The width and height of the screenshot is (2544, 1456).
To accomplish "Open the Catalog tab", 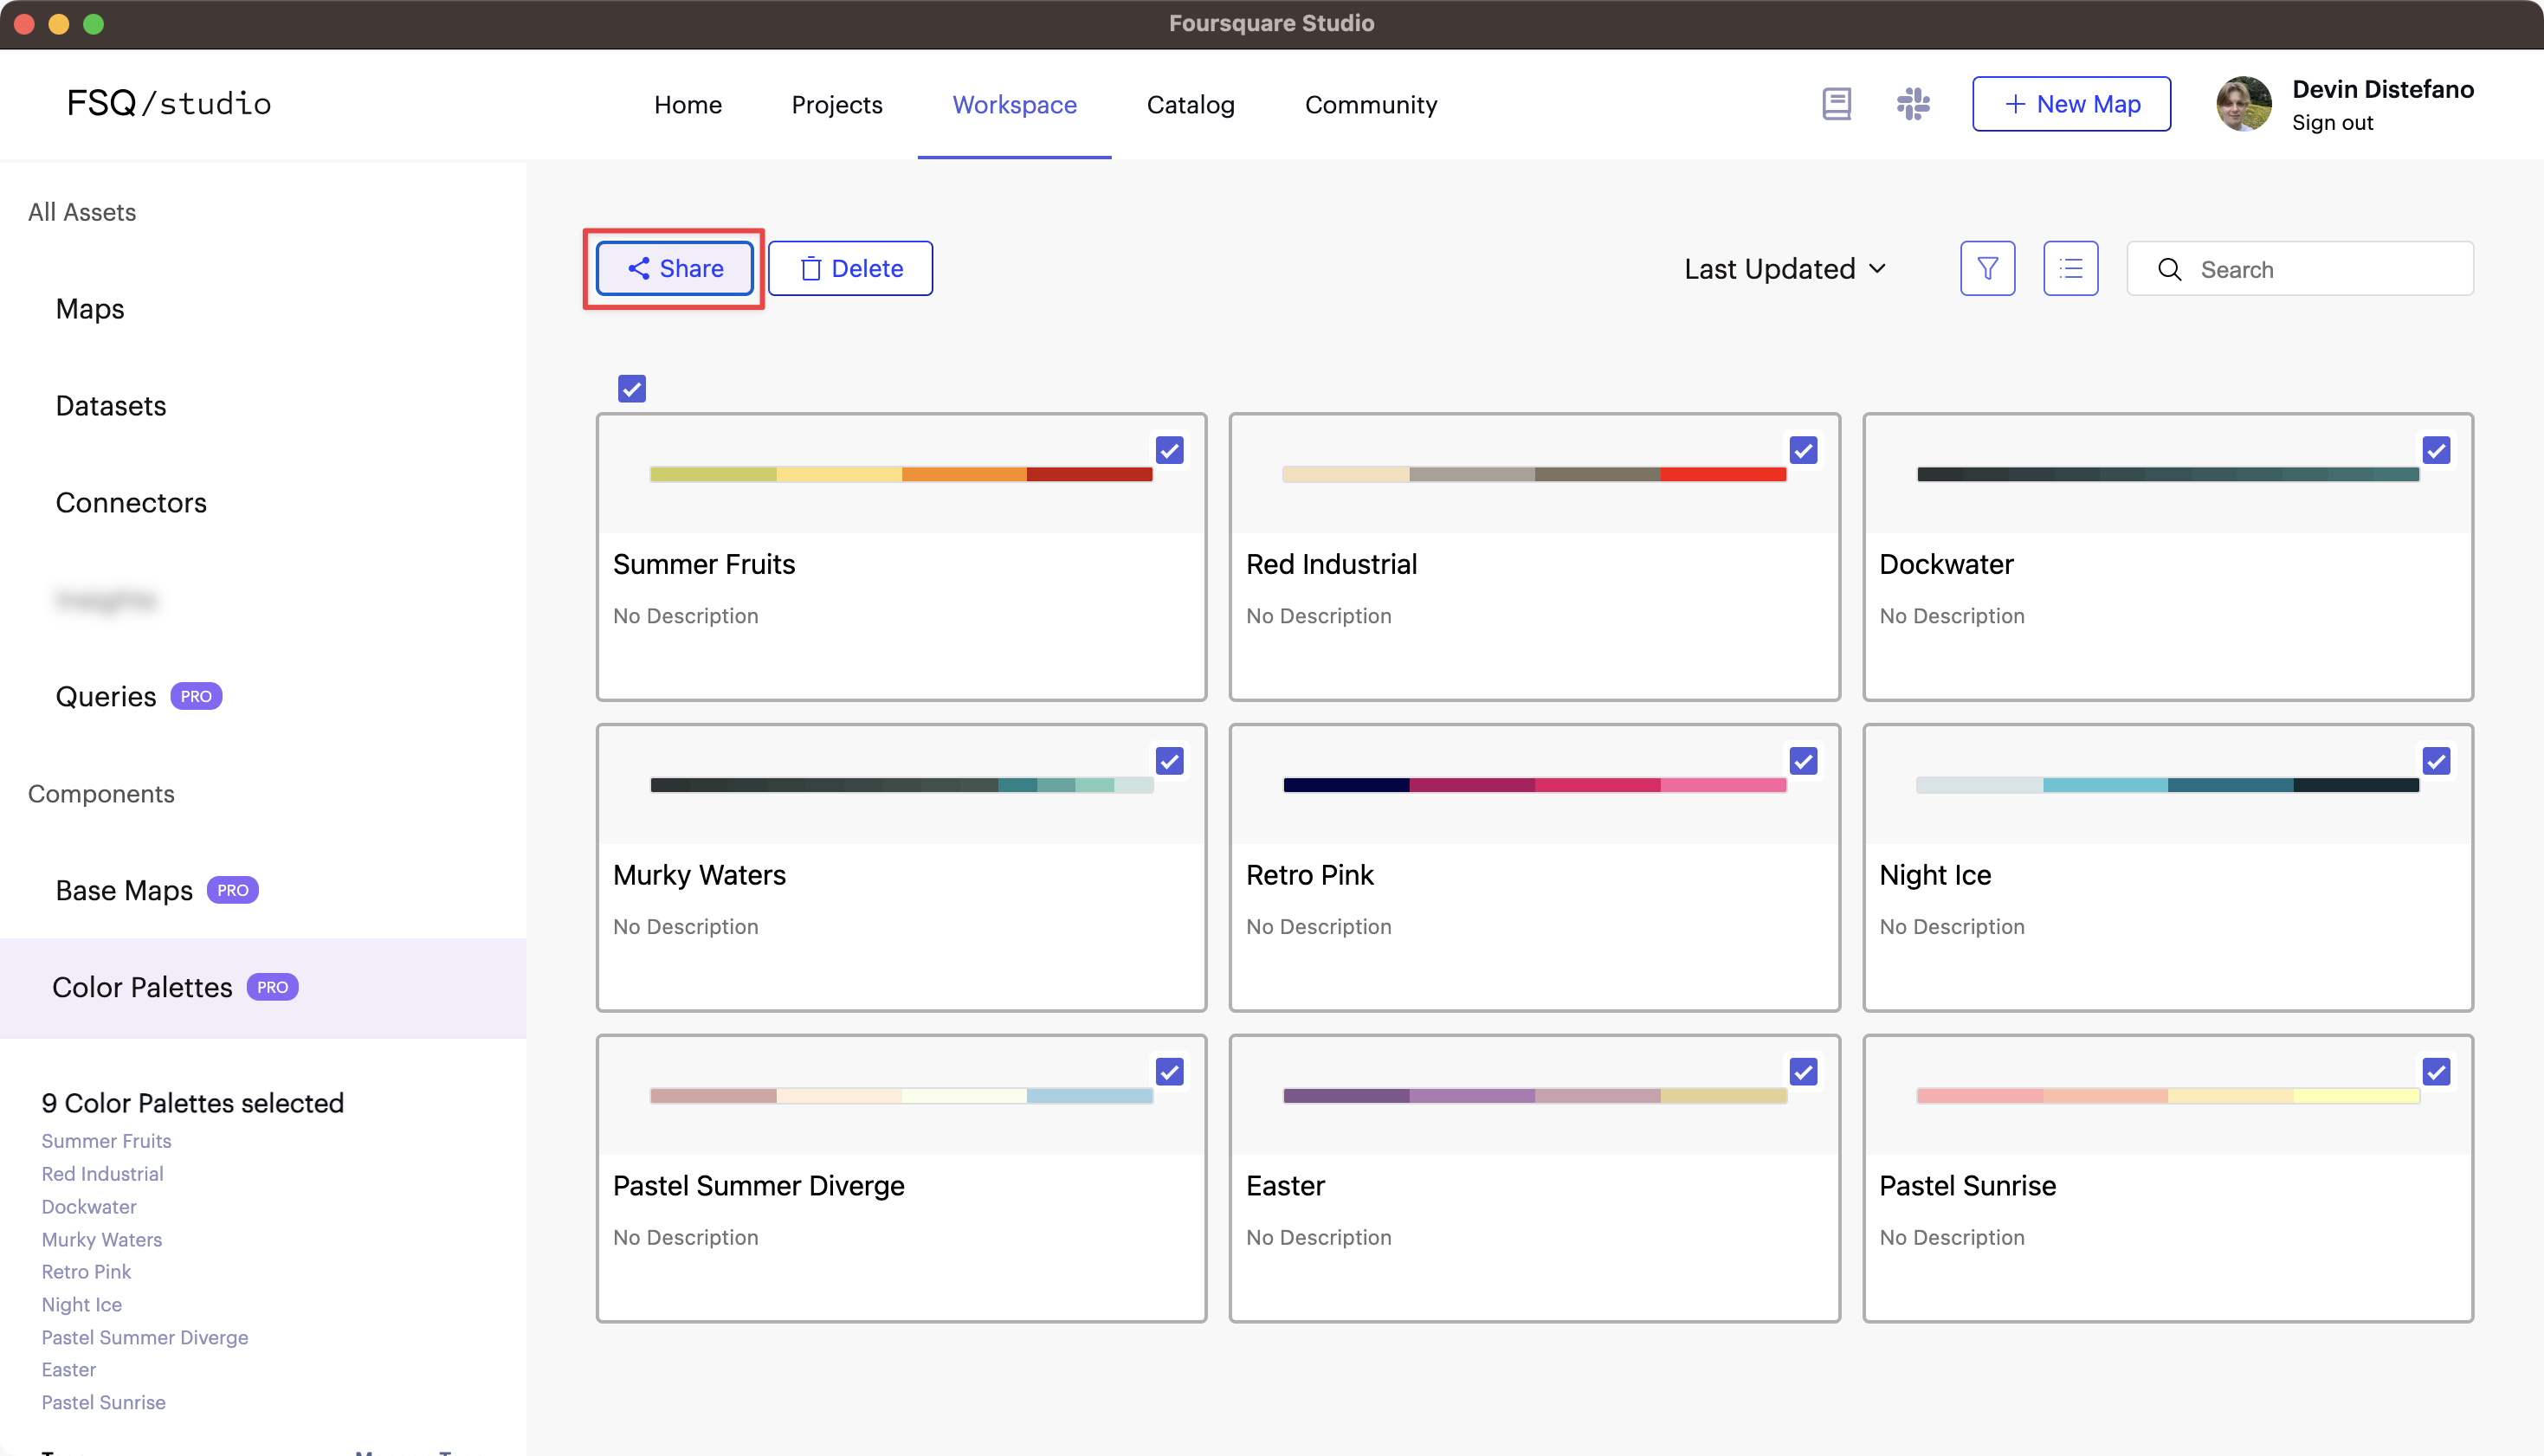I will pyautogui.click(x=1190, y=104).
